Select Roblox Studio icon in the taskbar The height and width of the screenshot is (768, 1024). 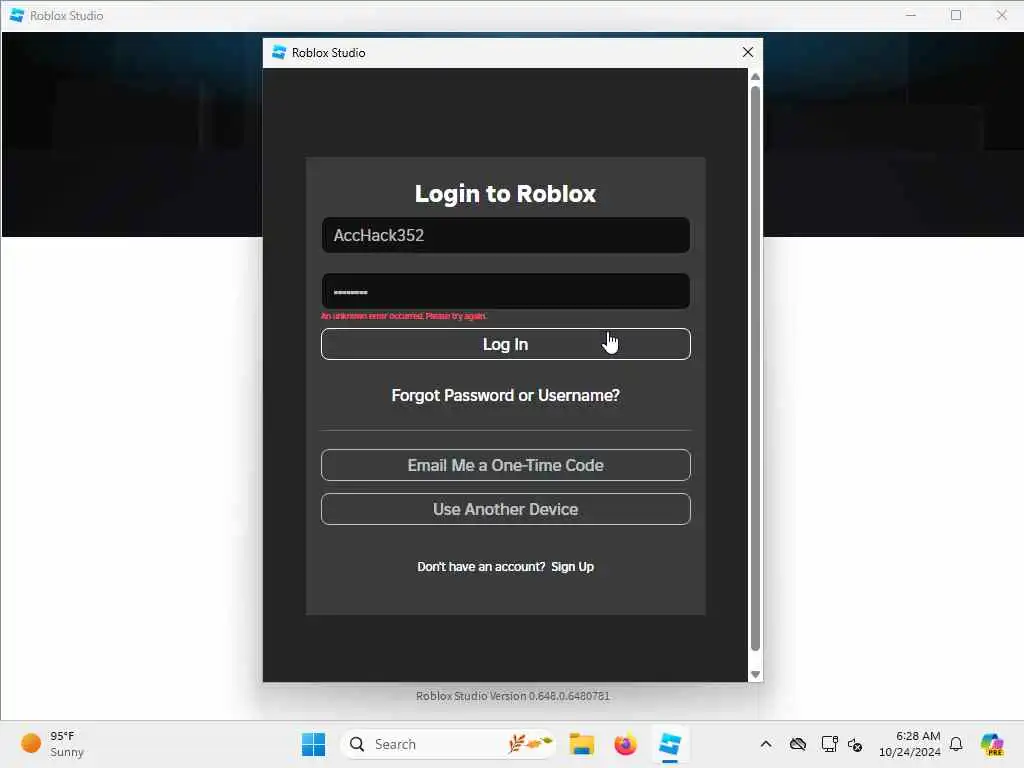669,744
